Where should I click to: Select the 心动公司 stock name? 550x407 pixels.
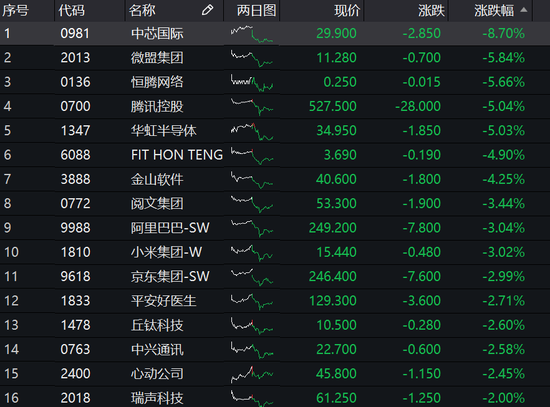click(157, 374)
